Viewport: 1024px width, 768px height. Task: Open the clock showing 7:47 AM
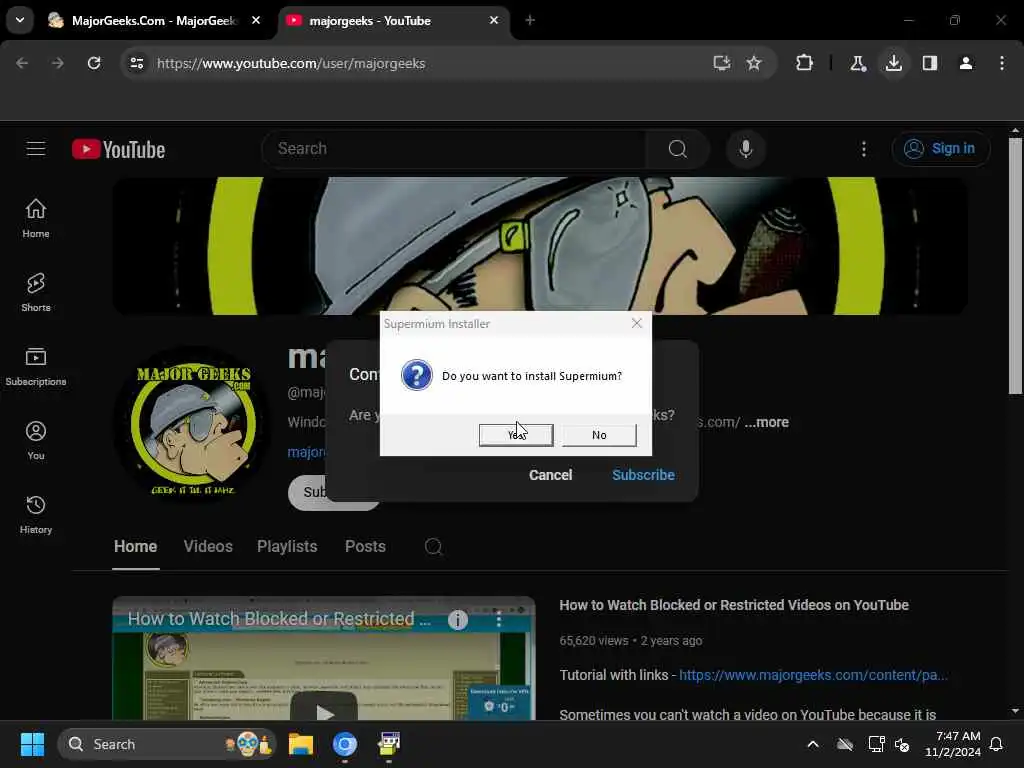(953, 744)
